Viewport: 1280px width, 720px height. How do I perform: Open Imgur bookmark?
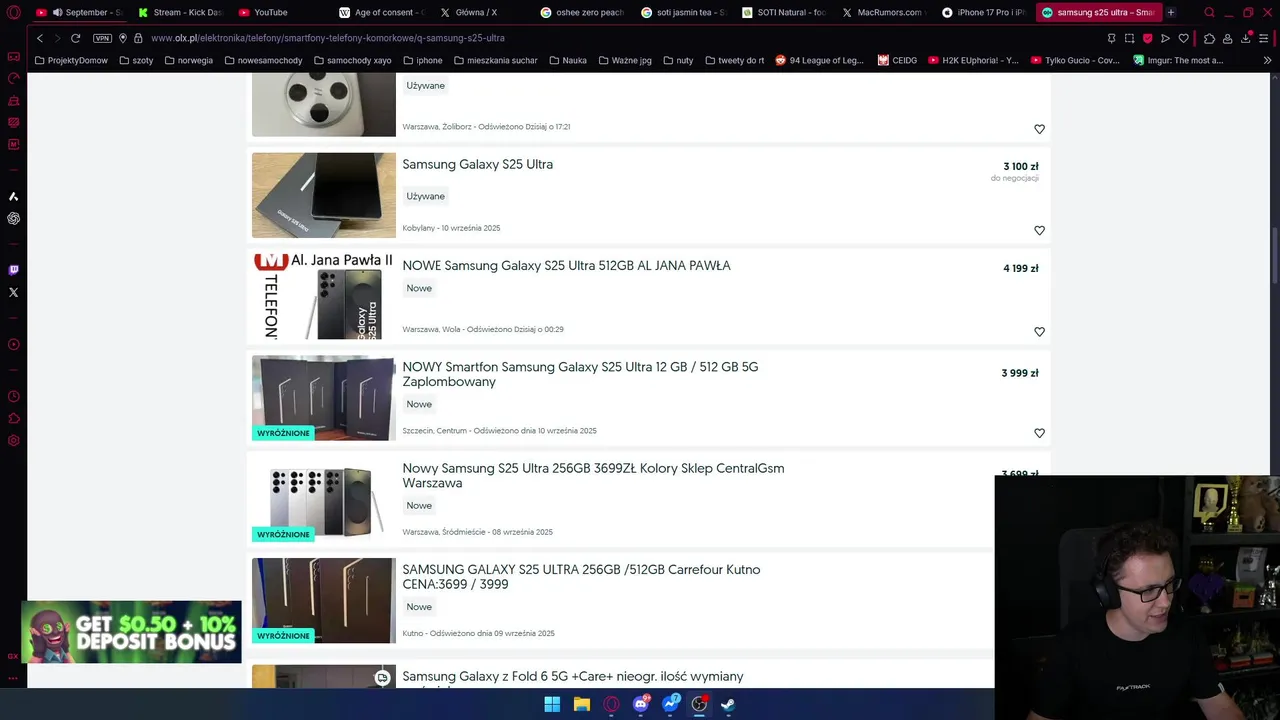click(1178, 60)
